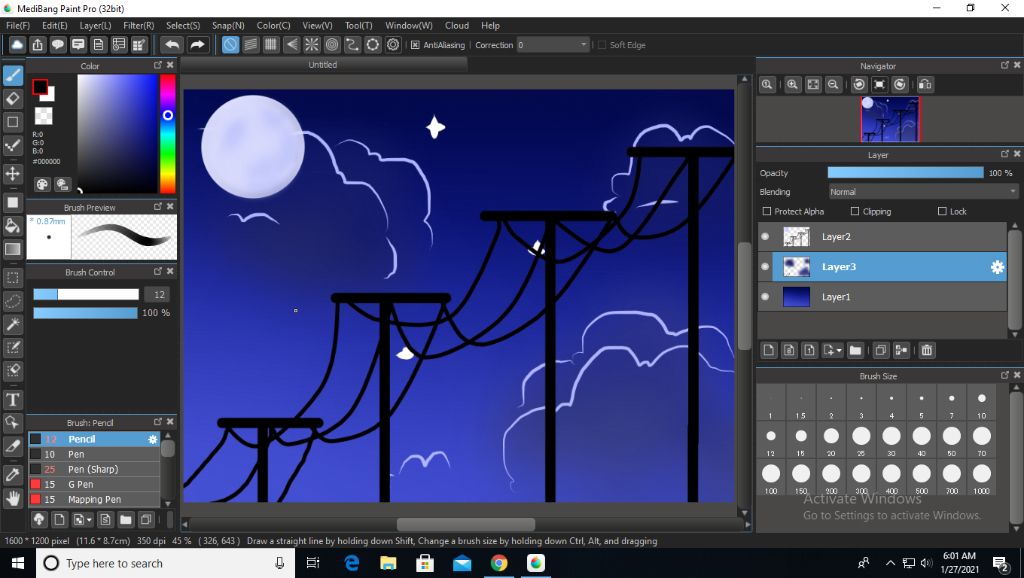Enable the Soft Edge checkbox
The image size is (1024, 578).
(601, 45)
